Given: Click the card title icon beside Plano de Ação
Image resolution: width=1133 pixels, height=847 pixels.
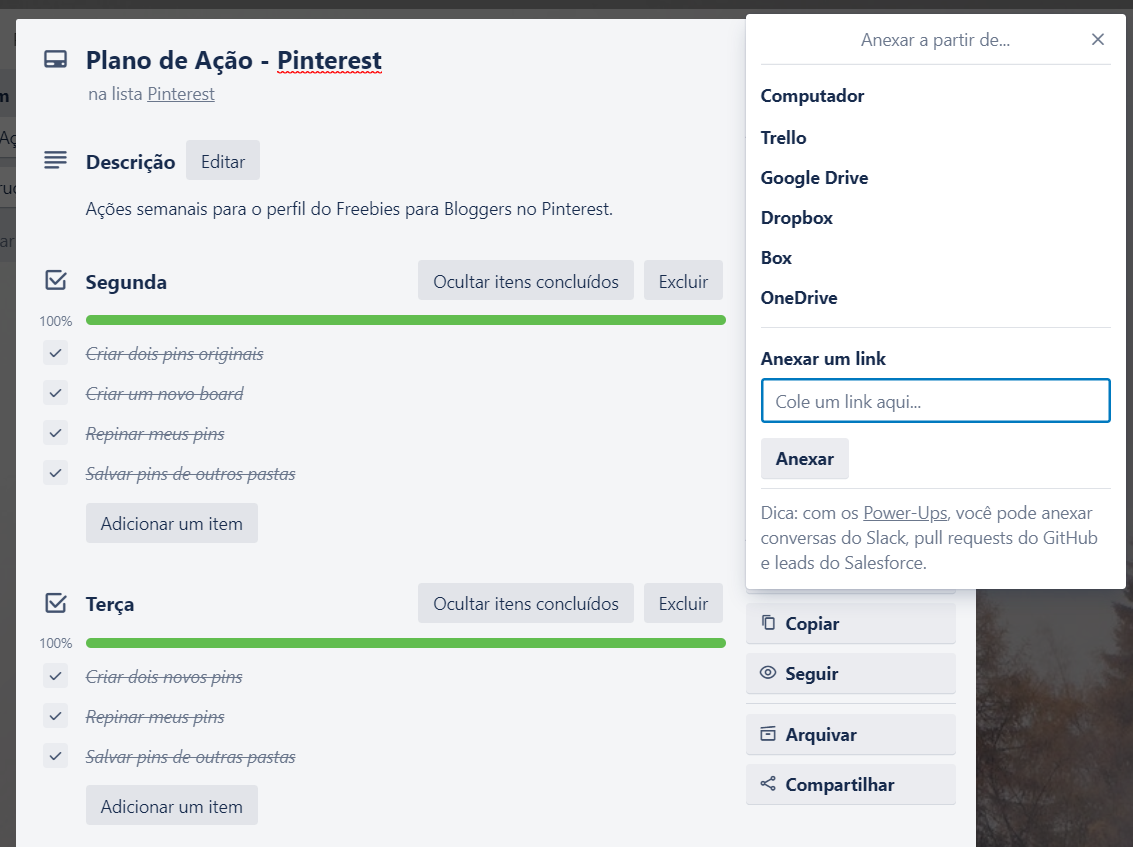Looking at the screenshot, I should [55, 60].
